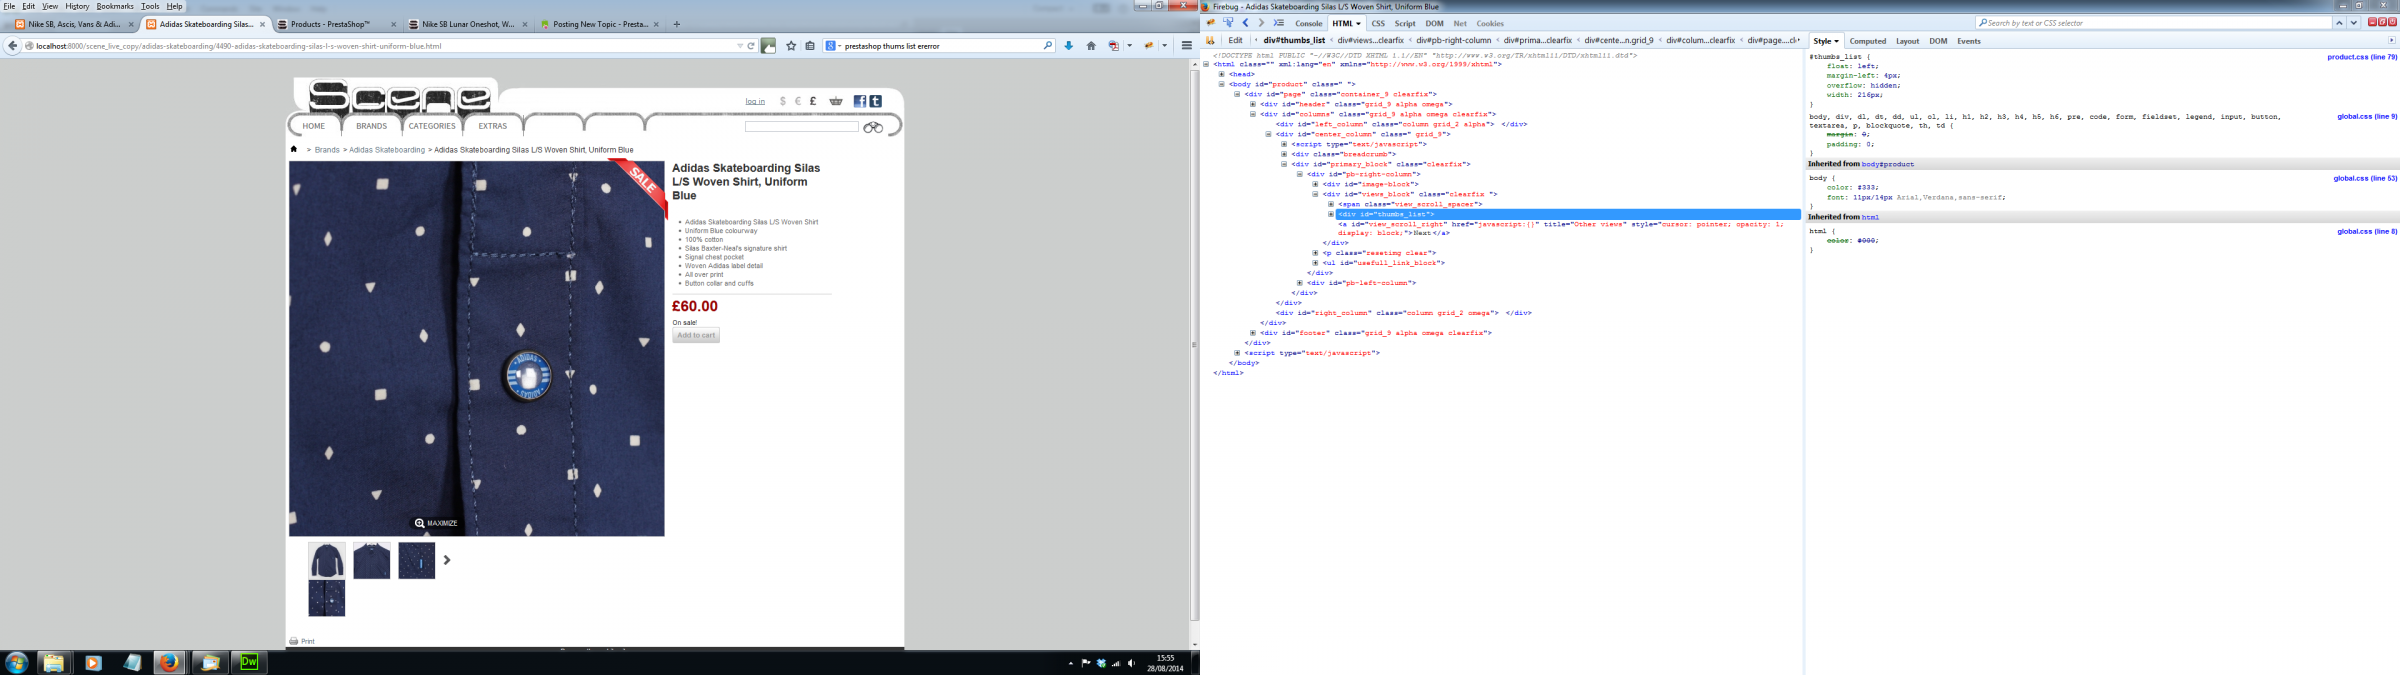Expand the div id="image-block" node

[x=1316, y=184]
